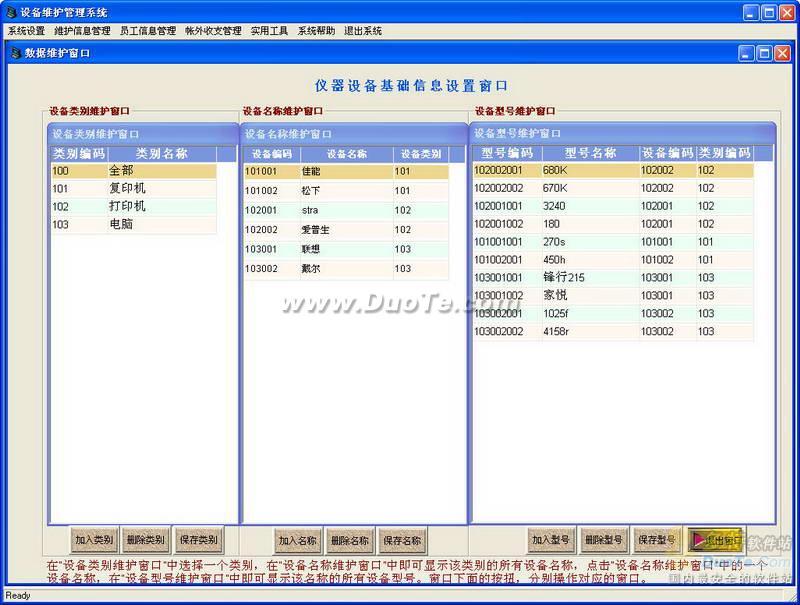This screenshot has width=800, height=605.
Task: Click the 型号编码 column header
Action: point(507,153)
